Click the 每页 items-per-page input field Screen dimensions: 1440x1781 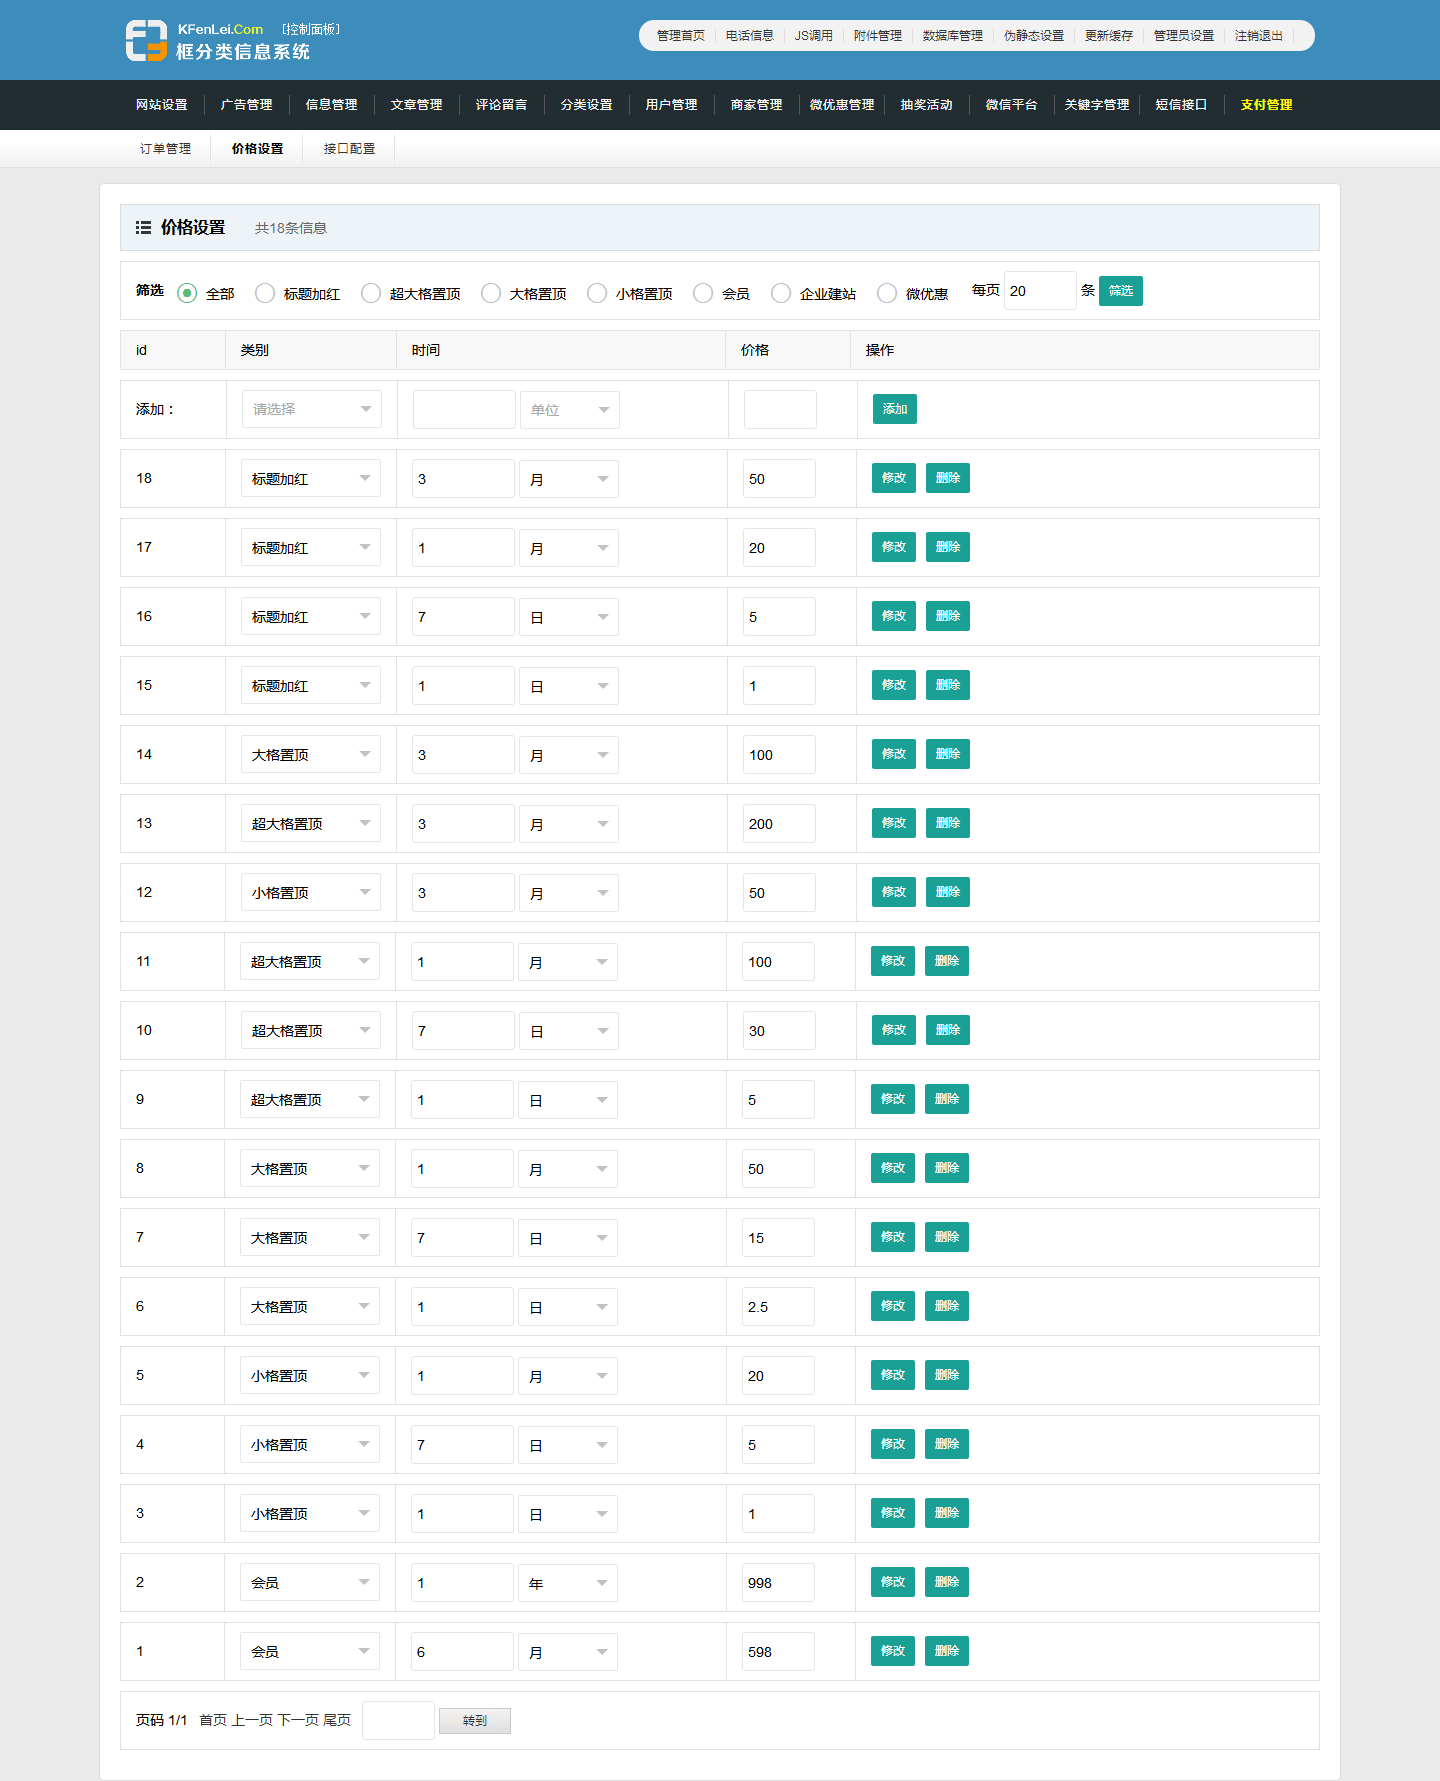[x=1039, y=291]
